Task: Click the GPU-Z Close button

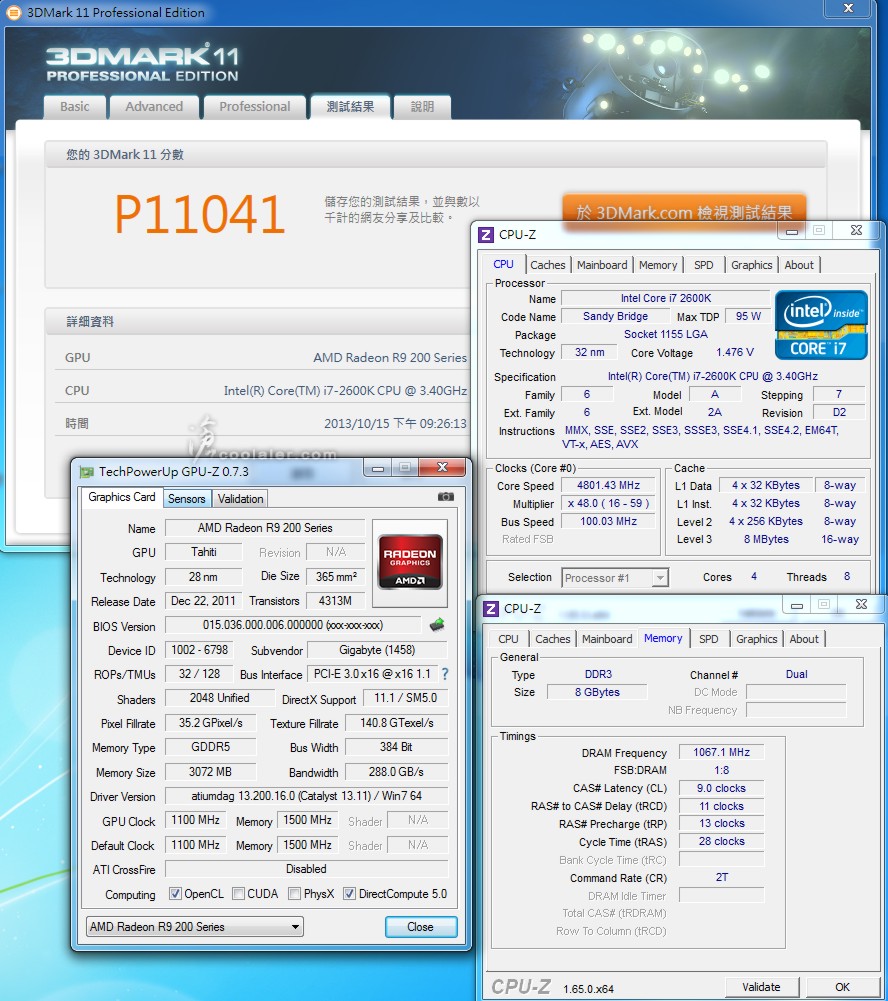Action: coord(421,926)
